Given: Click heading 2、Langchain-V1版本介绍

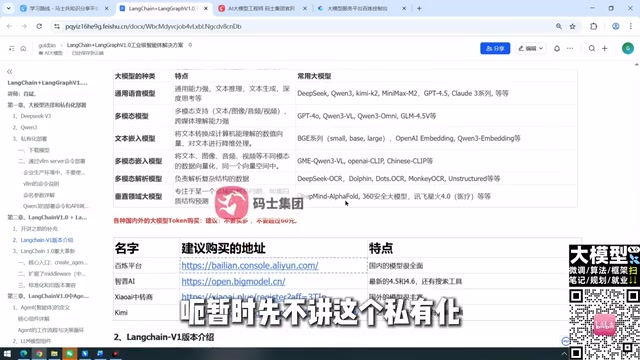Looking at the screenshot, I should point(164,337).
